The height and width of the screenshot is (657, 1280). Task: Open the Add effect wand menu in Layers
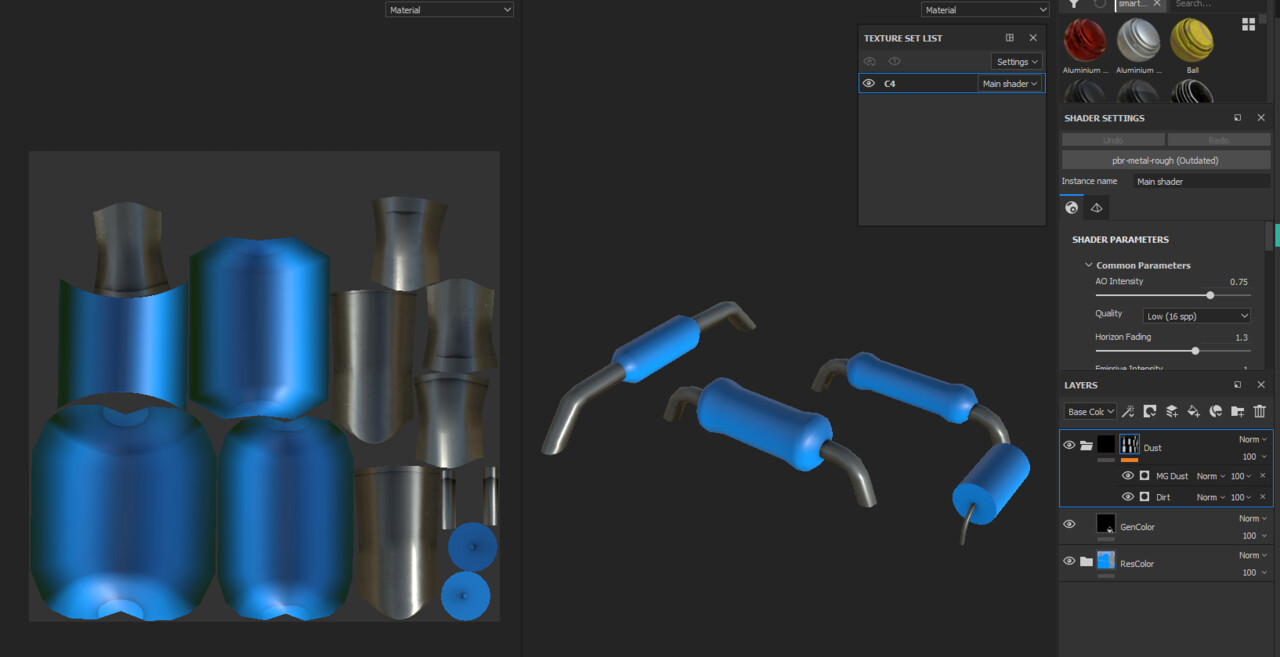1128,411
